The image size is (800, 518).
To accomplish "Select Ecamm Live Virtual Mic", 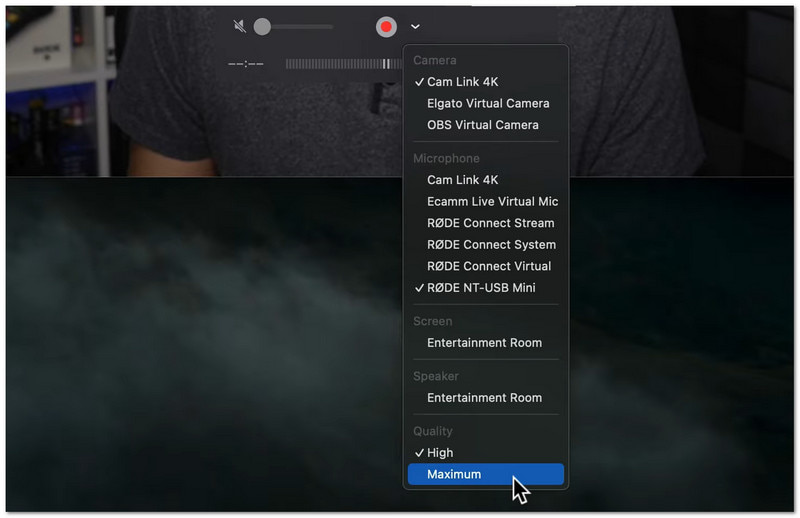I will click(486, 202).
